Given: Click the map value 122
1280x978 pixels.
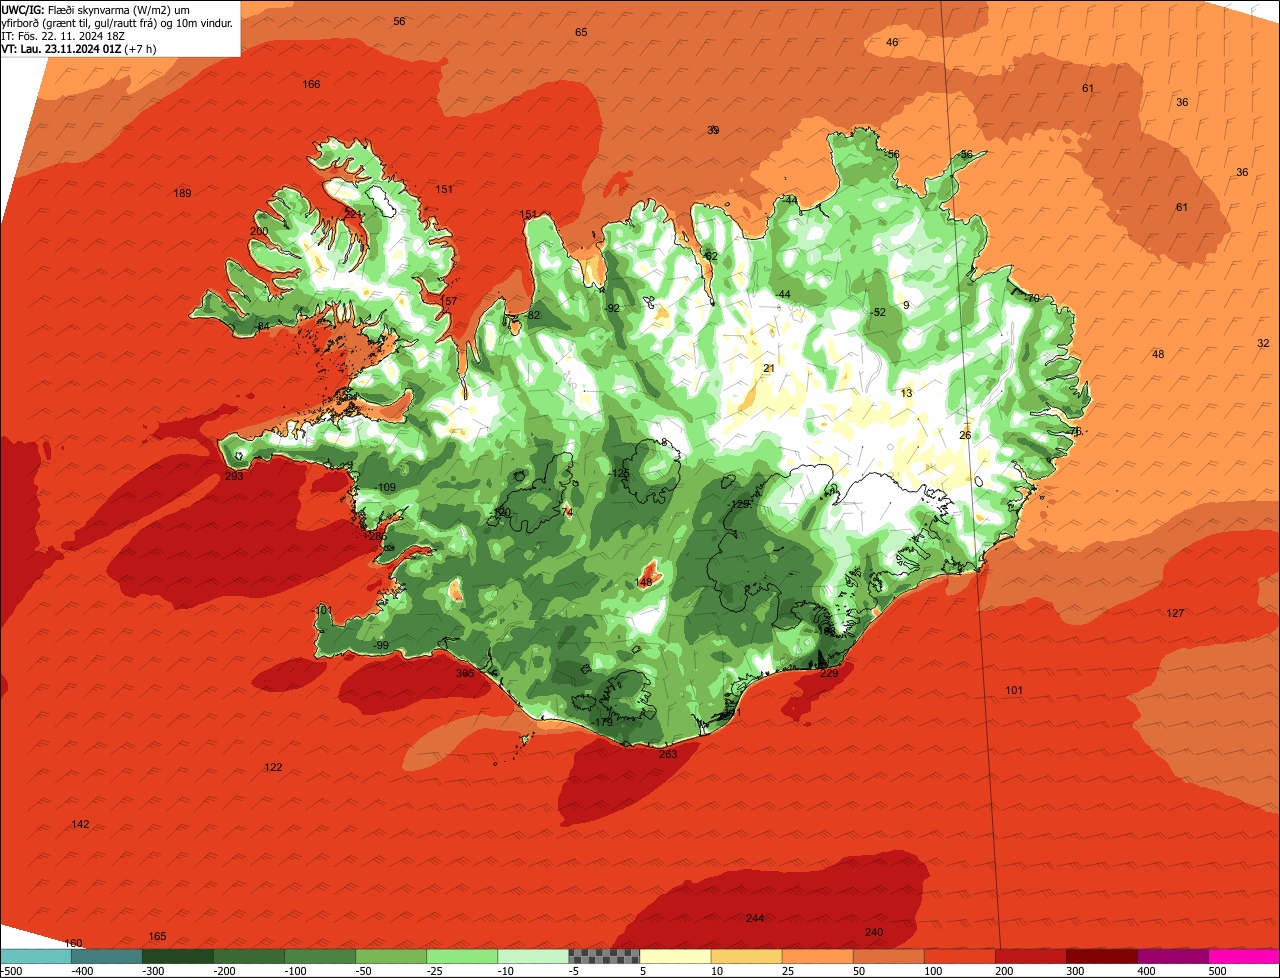Looking at the screenshot, I should pos(273,767).
